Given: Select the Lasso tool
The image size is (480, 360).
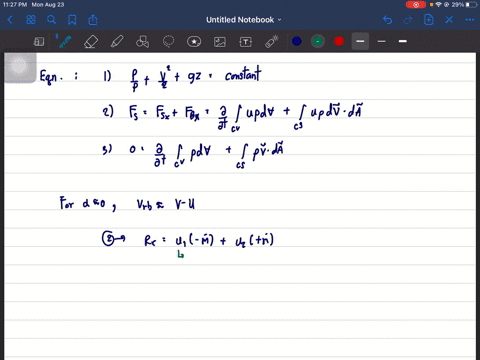Looking at the screenshot, I should pyautogui.click(x=168, y=42).
